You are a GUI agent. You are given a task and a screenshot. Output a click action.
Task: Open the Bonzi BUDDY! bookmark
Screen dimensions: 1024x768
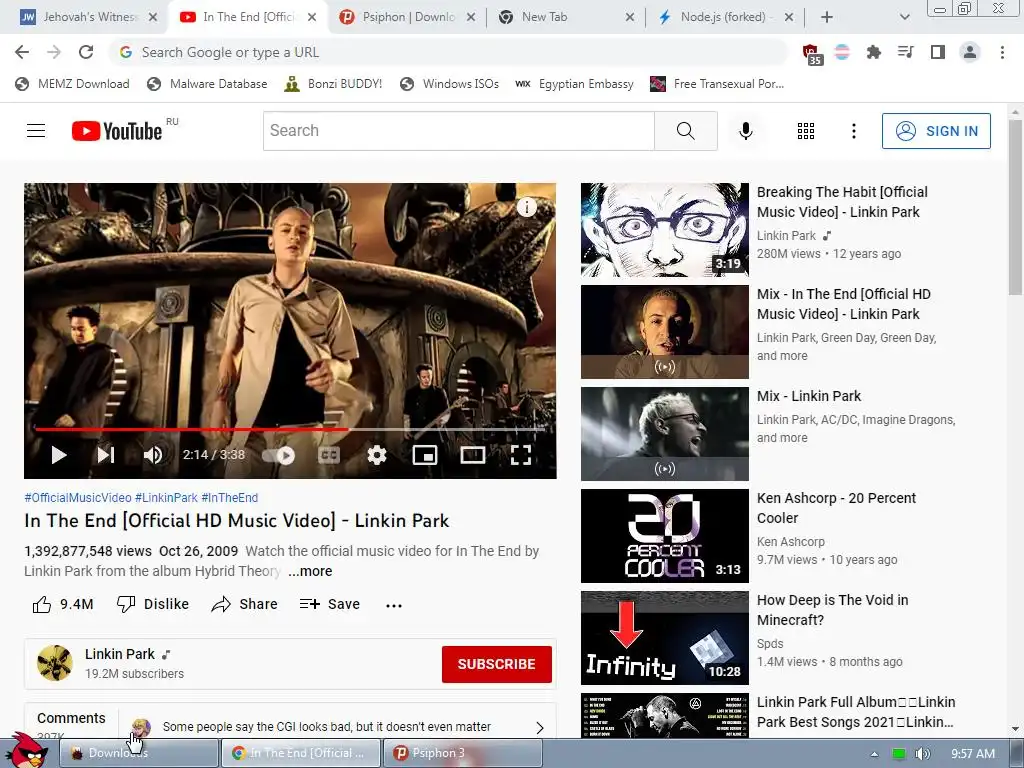point(333,84)
